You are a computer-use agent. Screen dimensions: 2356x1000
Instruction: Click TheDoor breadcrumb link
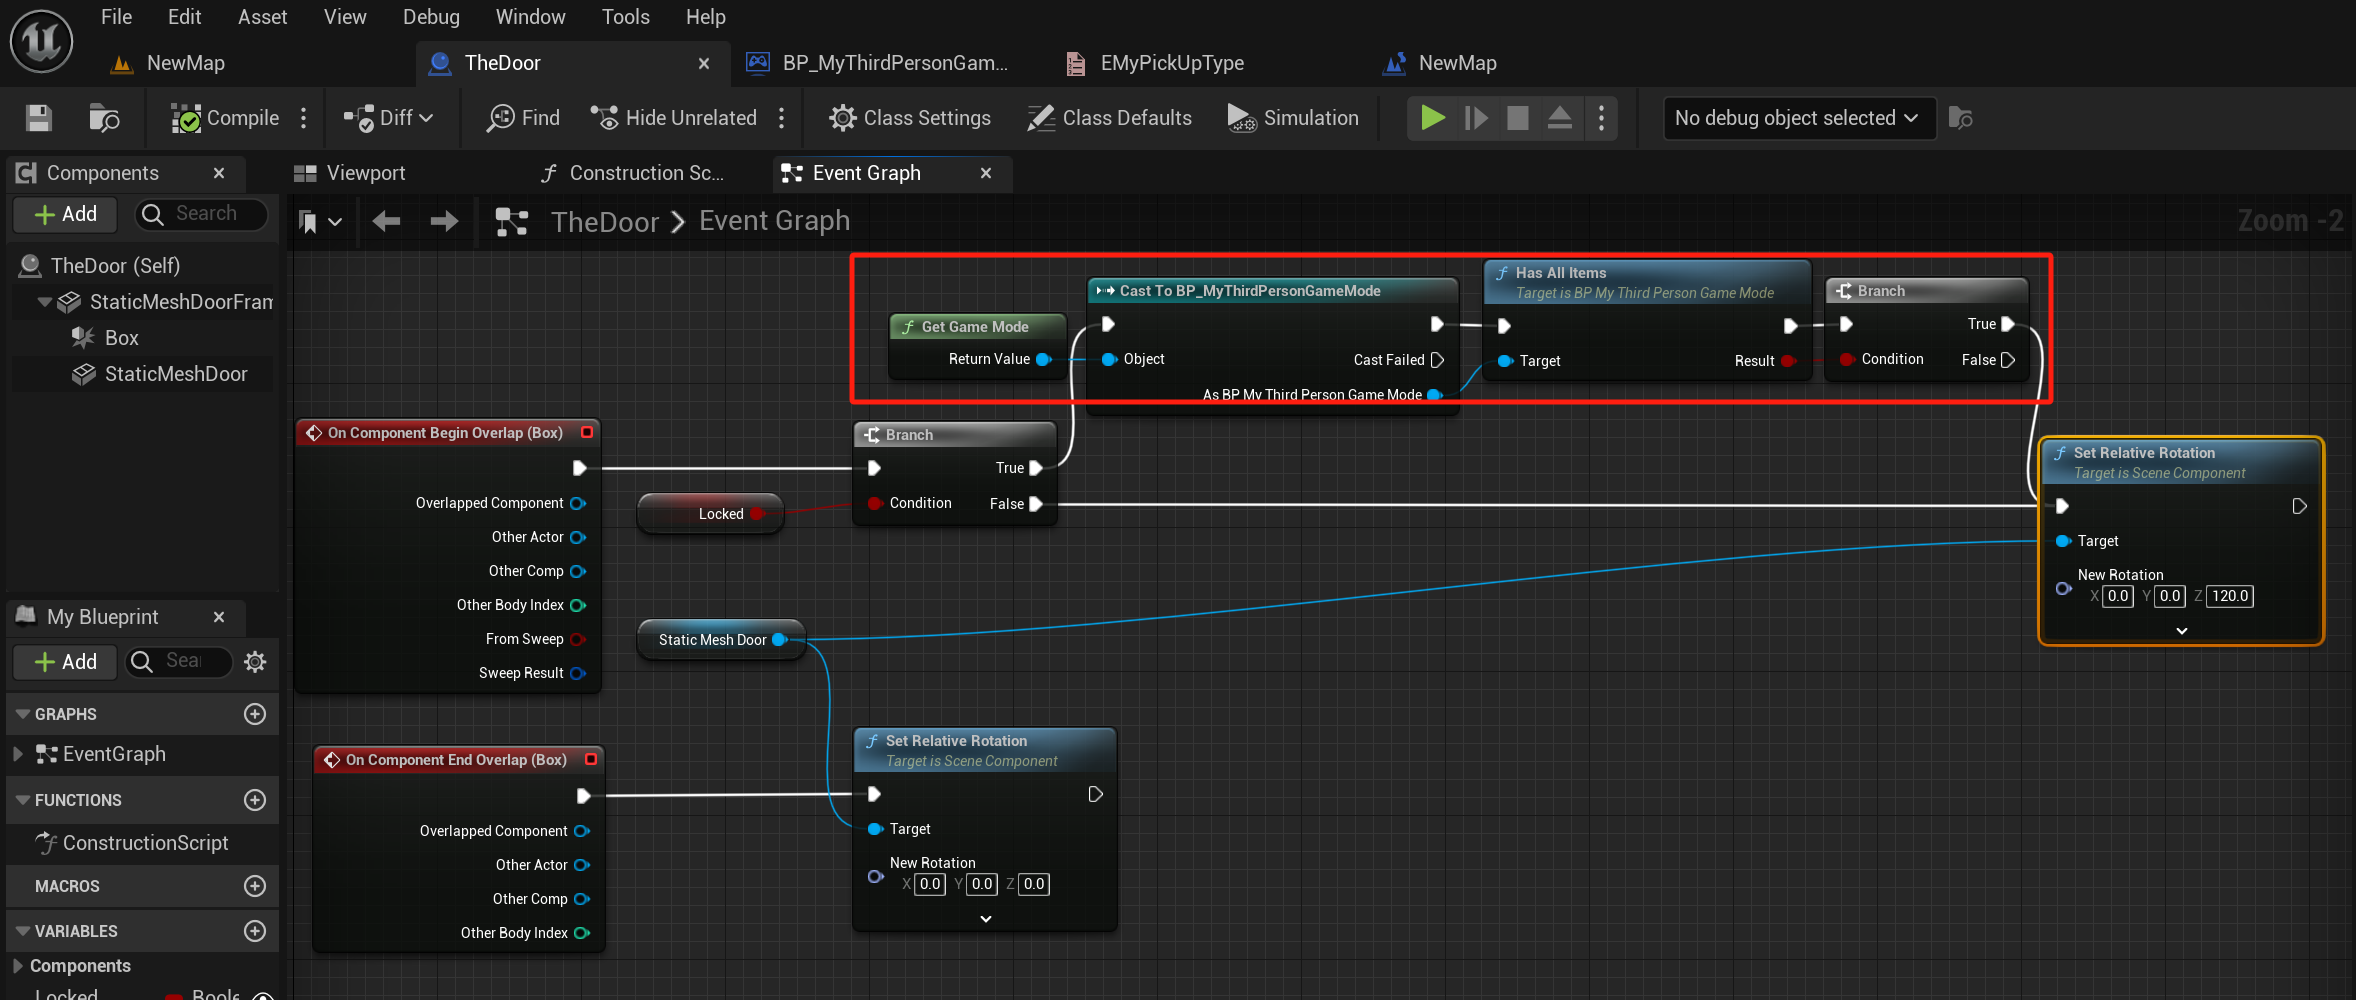[x=605, y=221]
